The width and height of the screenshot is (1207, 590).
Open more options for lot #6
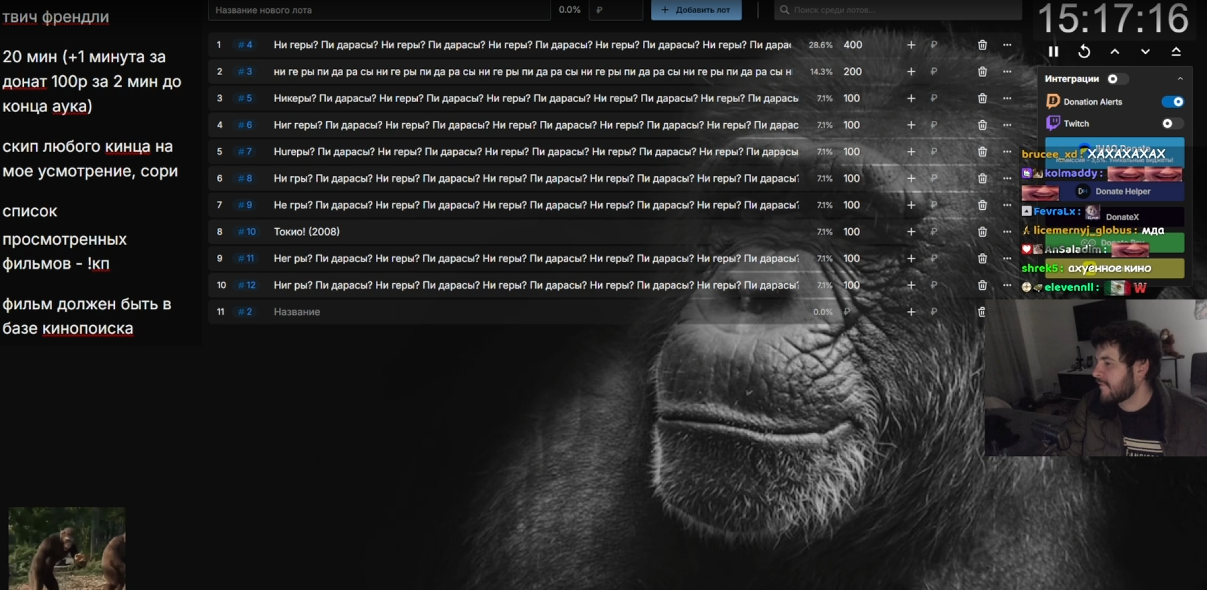[1007, 125]
